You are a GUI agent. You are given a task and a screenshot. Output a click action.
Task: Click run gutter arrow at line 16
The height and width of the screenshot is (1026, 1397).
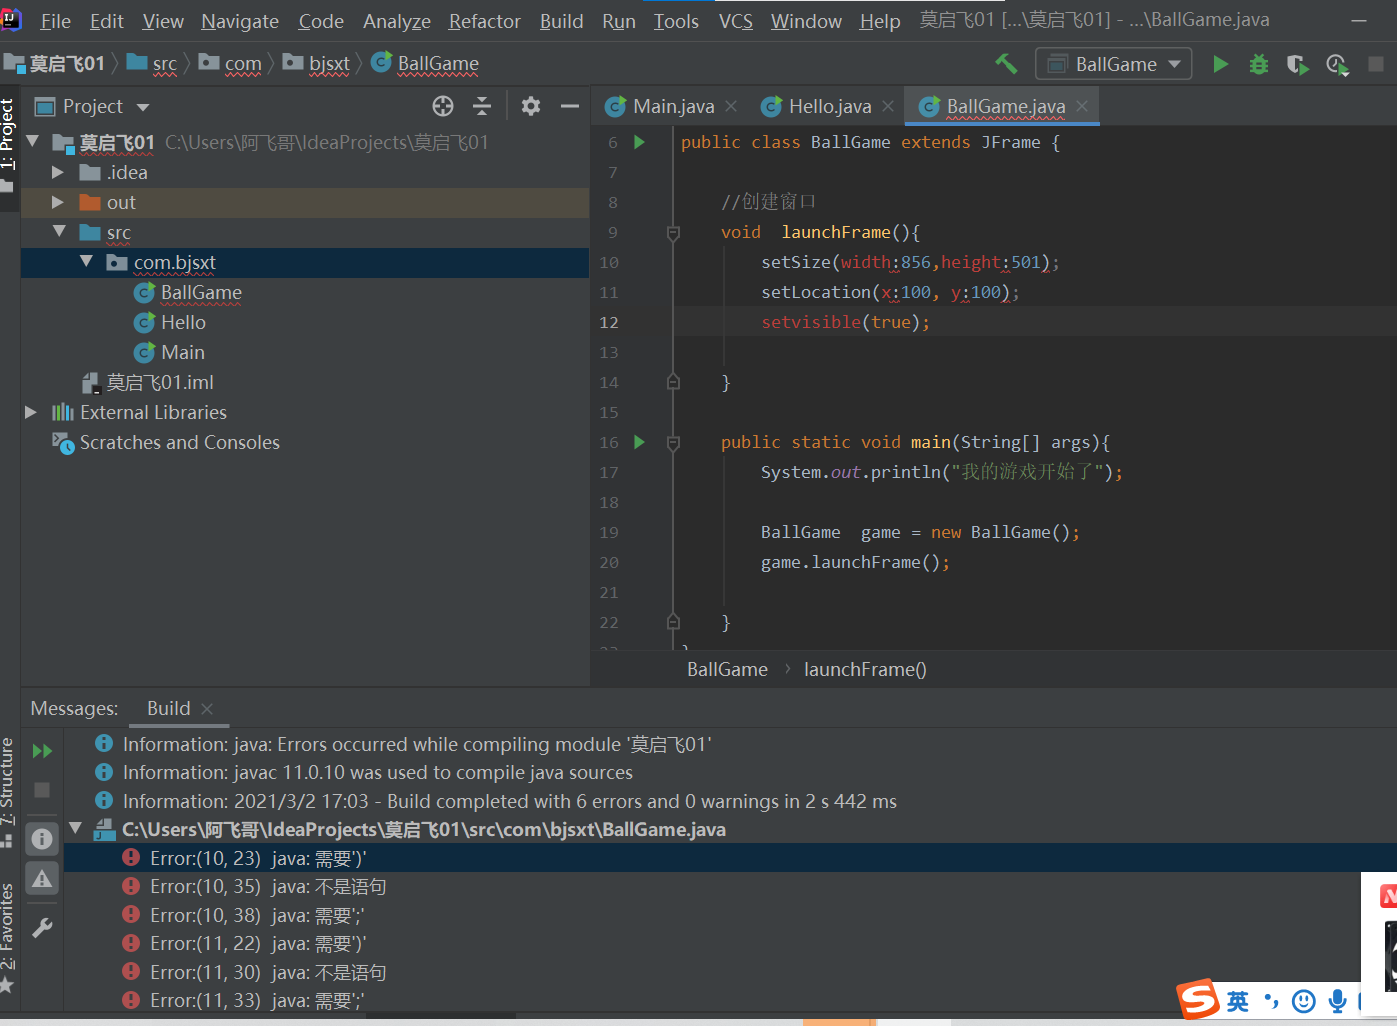pyautogui.click(x=640, y=442)
